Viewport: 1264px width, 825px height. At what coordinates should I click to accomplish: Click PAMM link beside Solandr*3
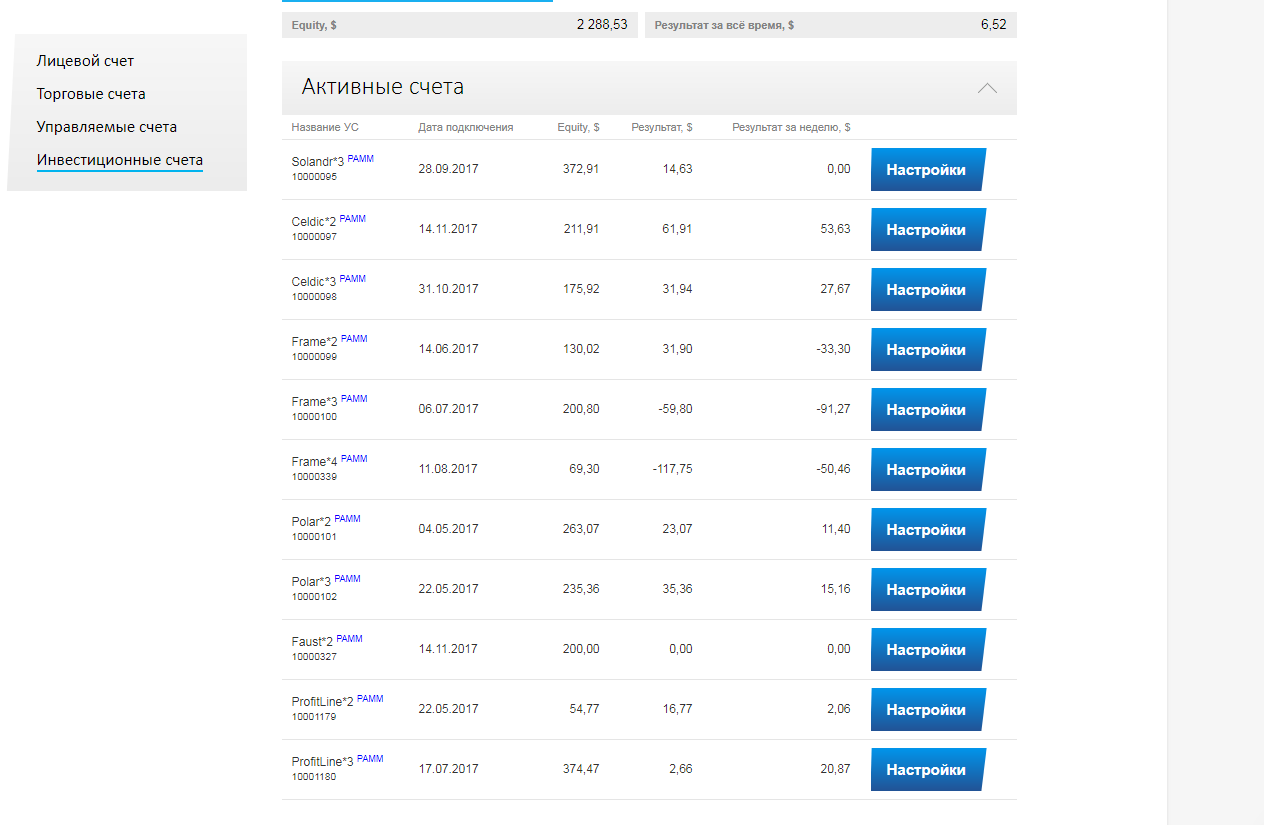(x=360, y=159)
